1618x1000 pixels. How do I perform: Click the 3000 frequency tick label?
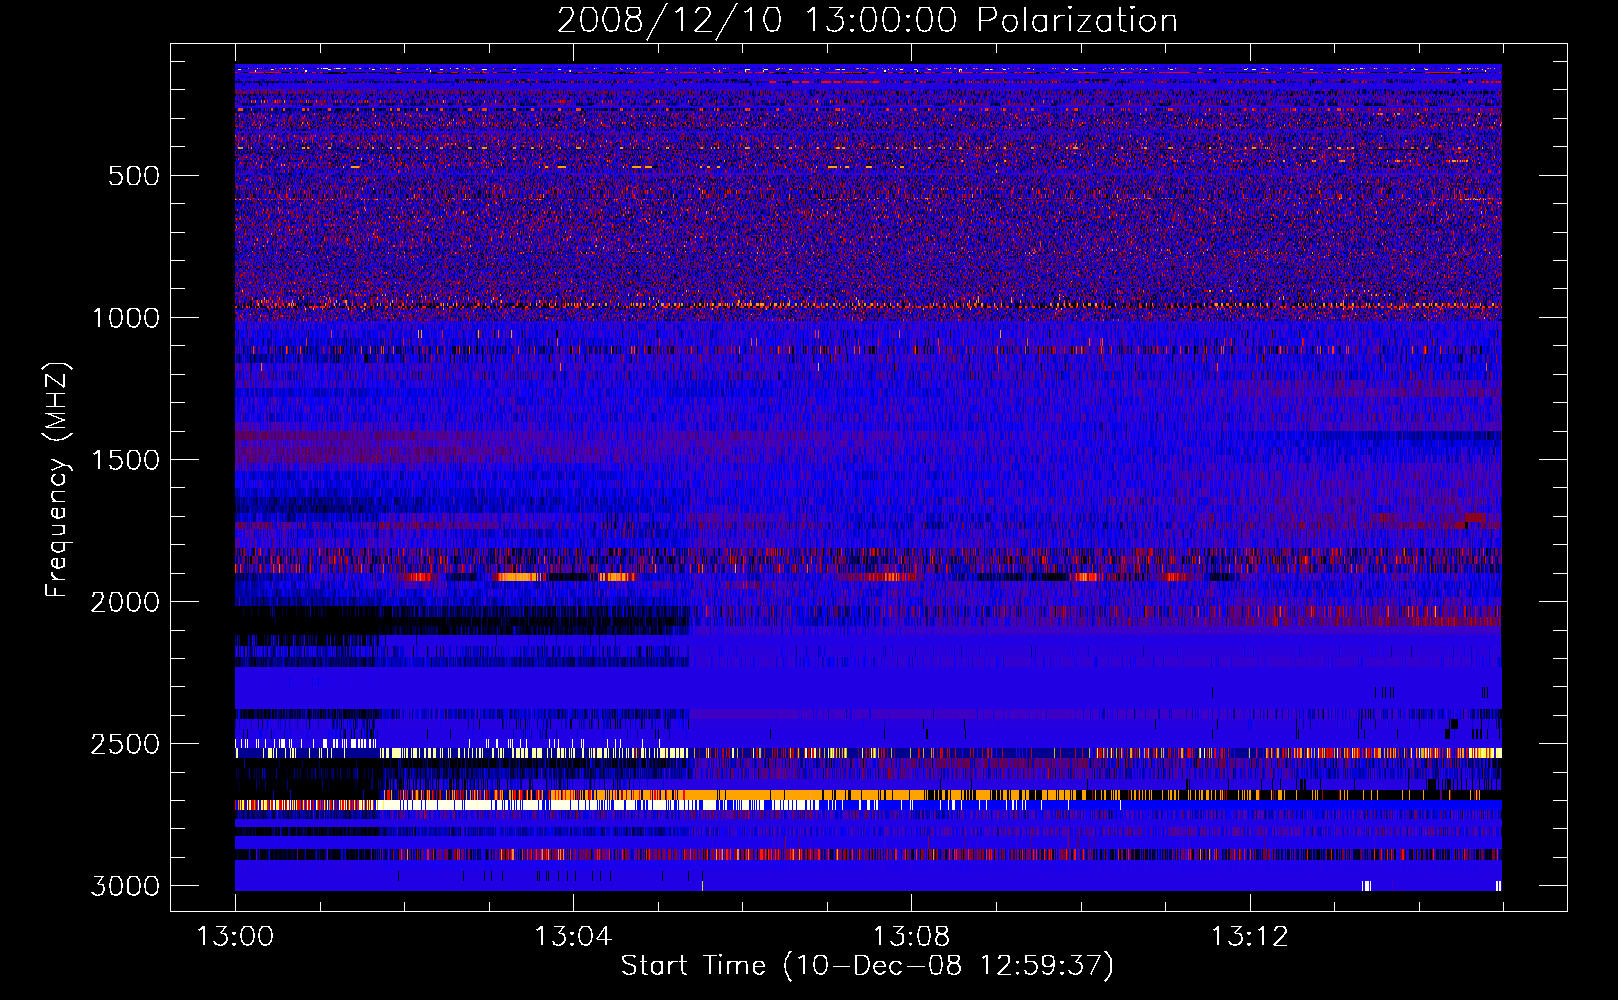[x=125, y=886]
